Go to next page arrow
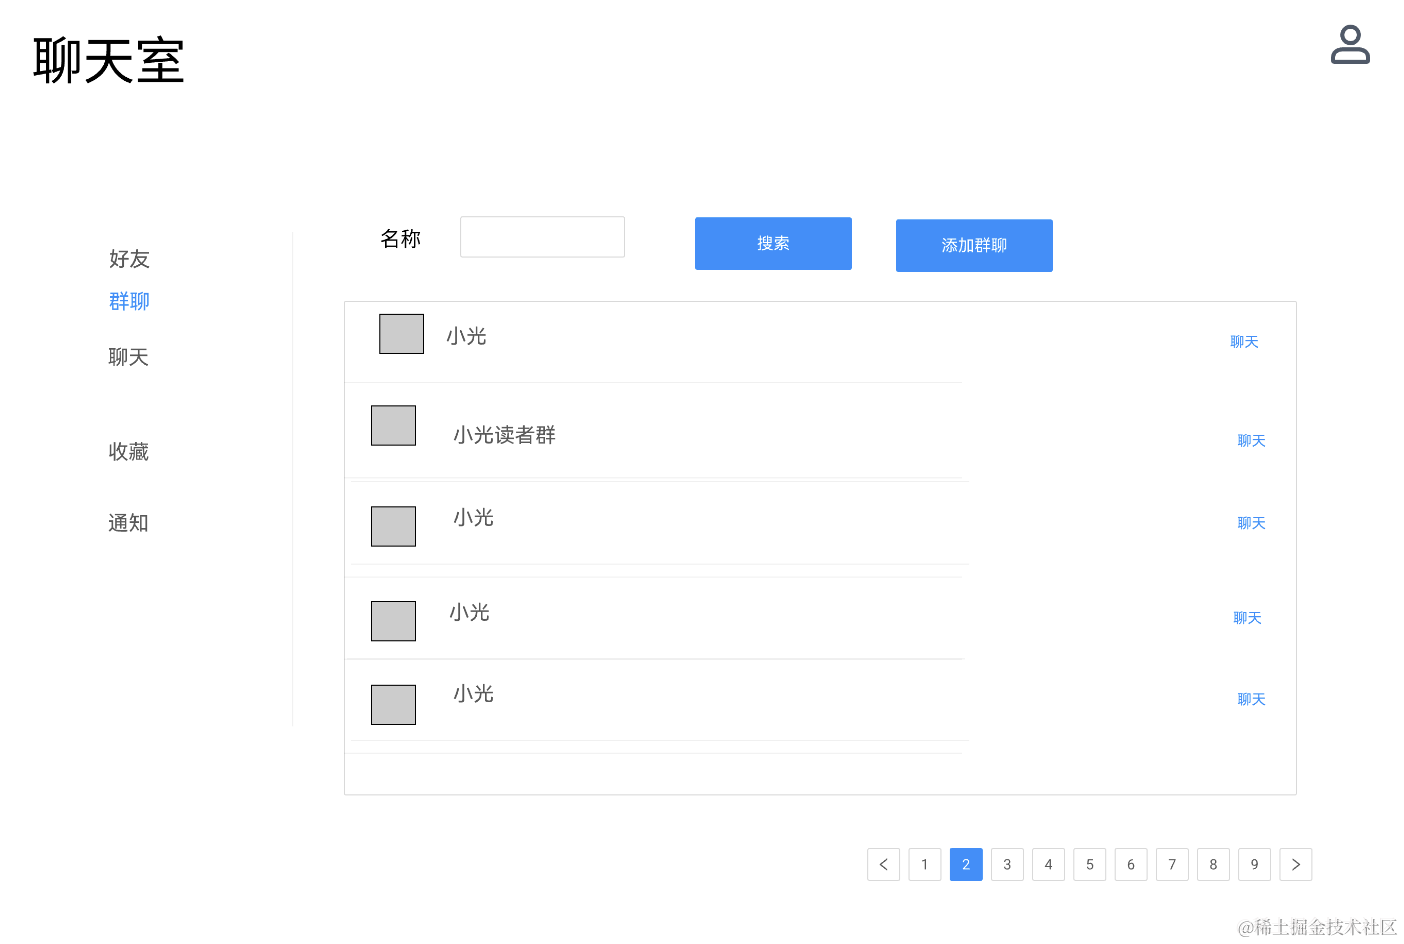 point(1295,864)
